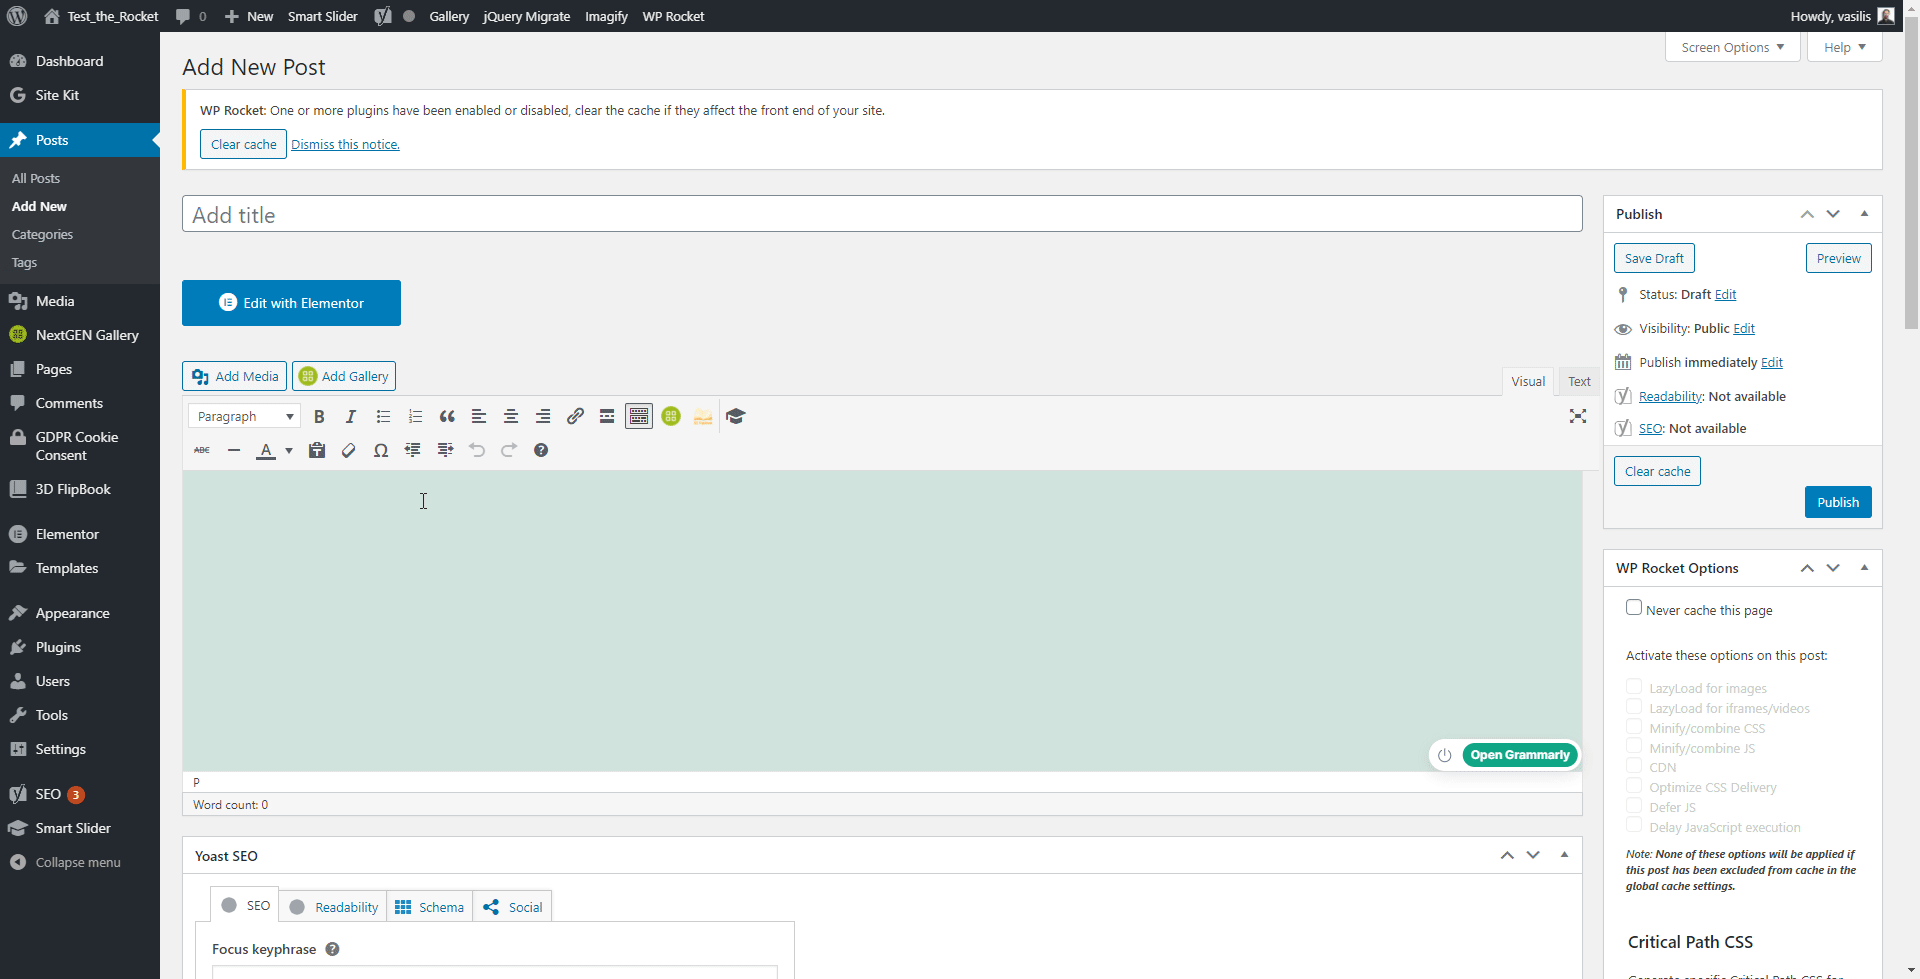The width and height of the screenshot is (1920, 979).
Task: Click the Grammarly power icon
Action: point(1444,755)
